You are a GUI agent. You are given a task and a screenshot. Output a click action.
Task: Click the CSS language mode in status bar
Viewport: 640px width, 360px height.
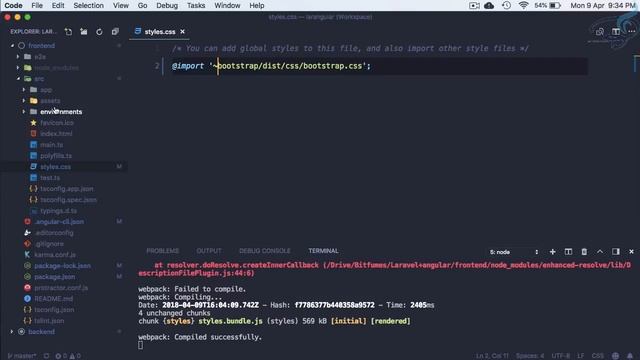pos(598,356)
